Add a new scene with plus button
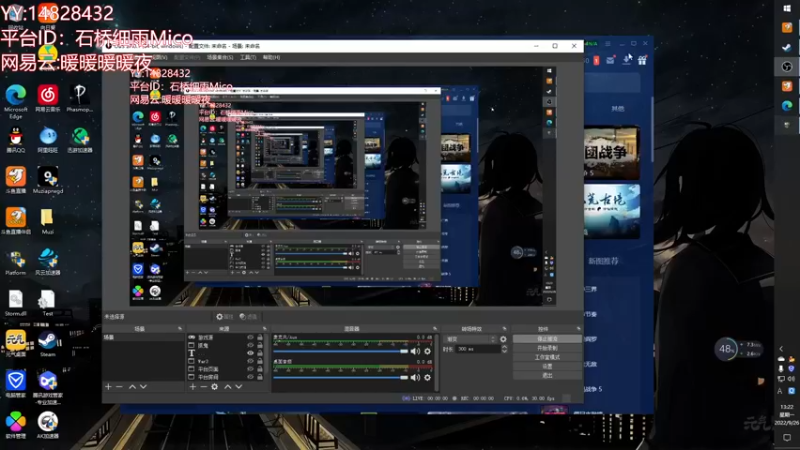This screenshot has width=800, height=450. click(108, 387)
